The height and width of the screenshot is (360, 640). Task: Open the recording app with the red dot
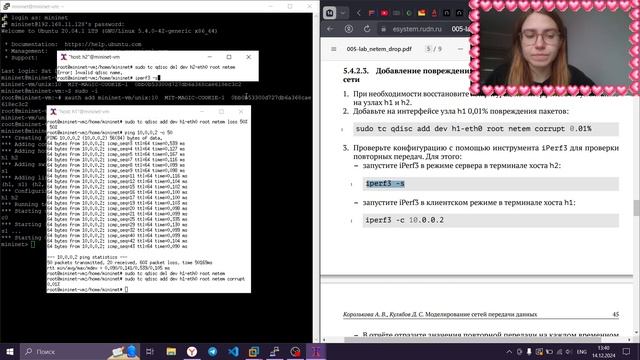point(296,351)
